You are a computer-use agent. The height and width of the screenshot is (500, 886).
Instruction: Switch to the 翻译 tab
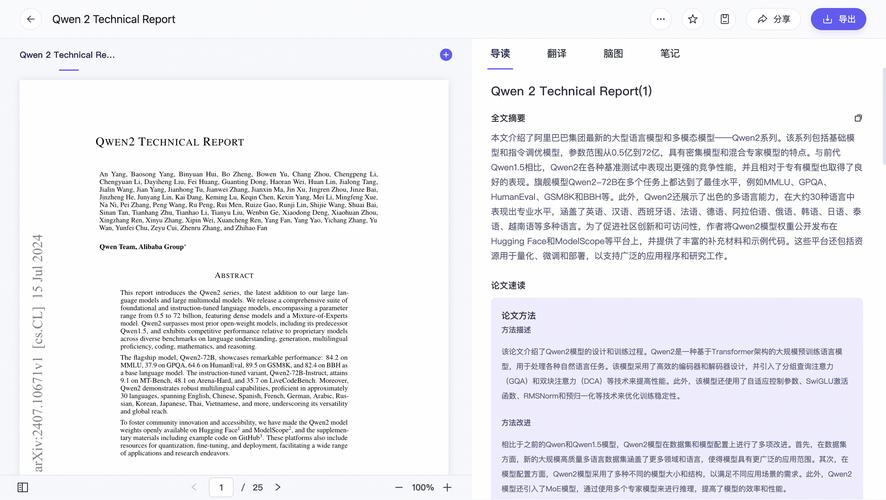[557, 54]
